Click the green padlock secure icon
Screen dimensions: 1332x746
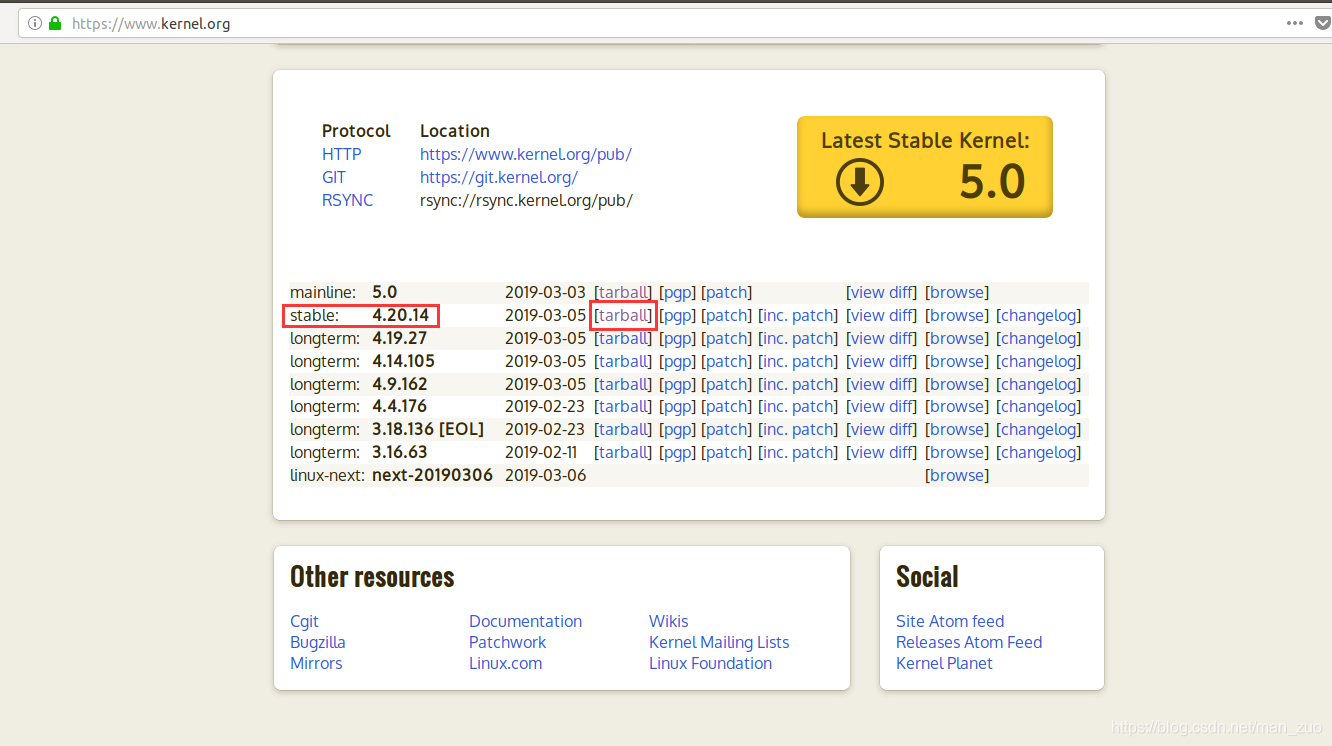pyautogui.click(x=55, y=23)
